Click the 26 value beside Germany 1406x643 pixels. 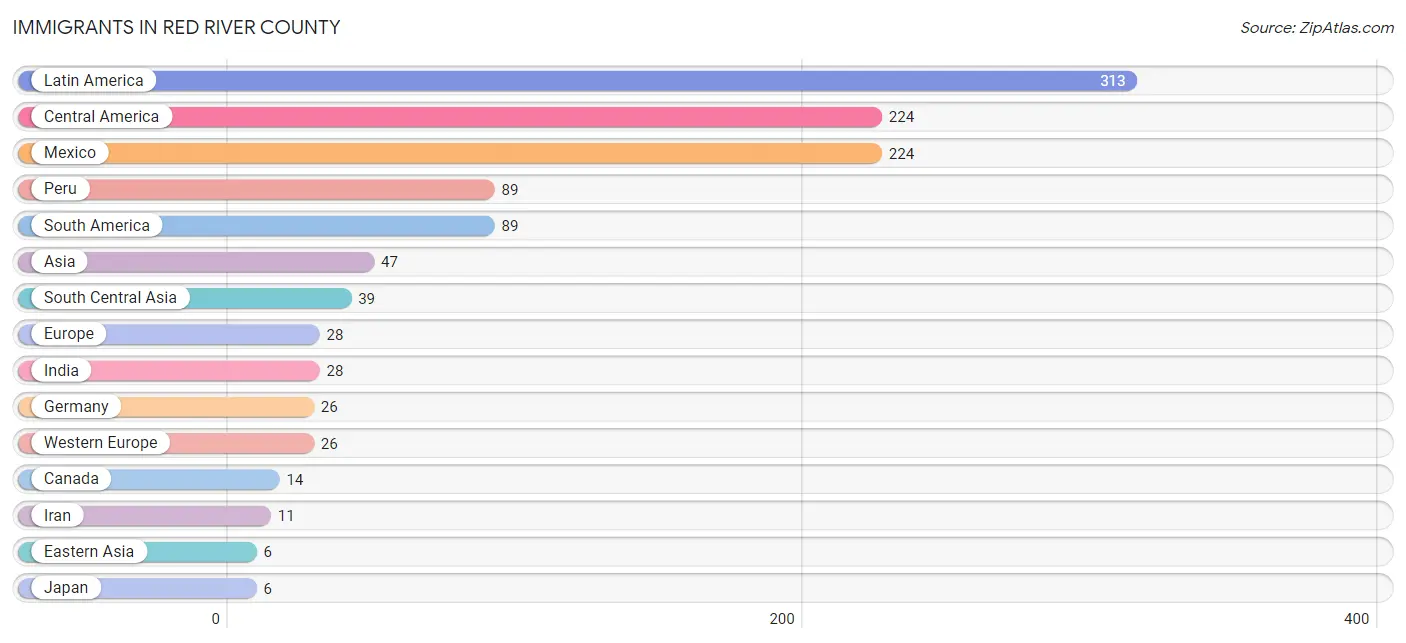329,407
